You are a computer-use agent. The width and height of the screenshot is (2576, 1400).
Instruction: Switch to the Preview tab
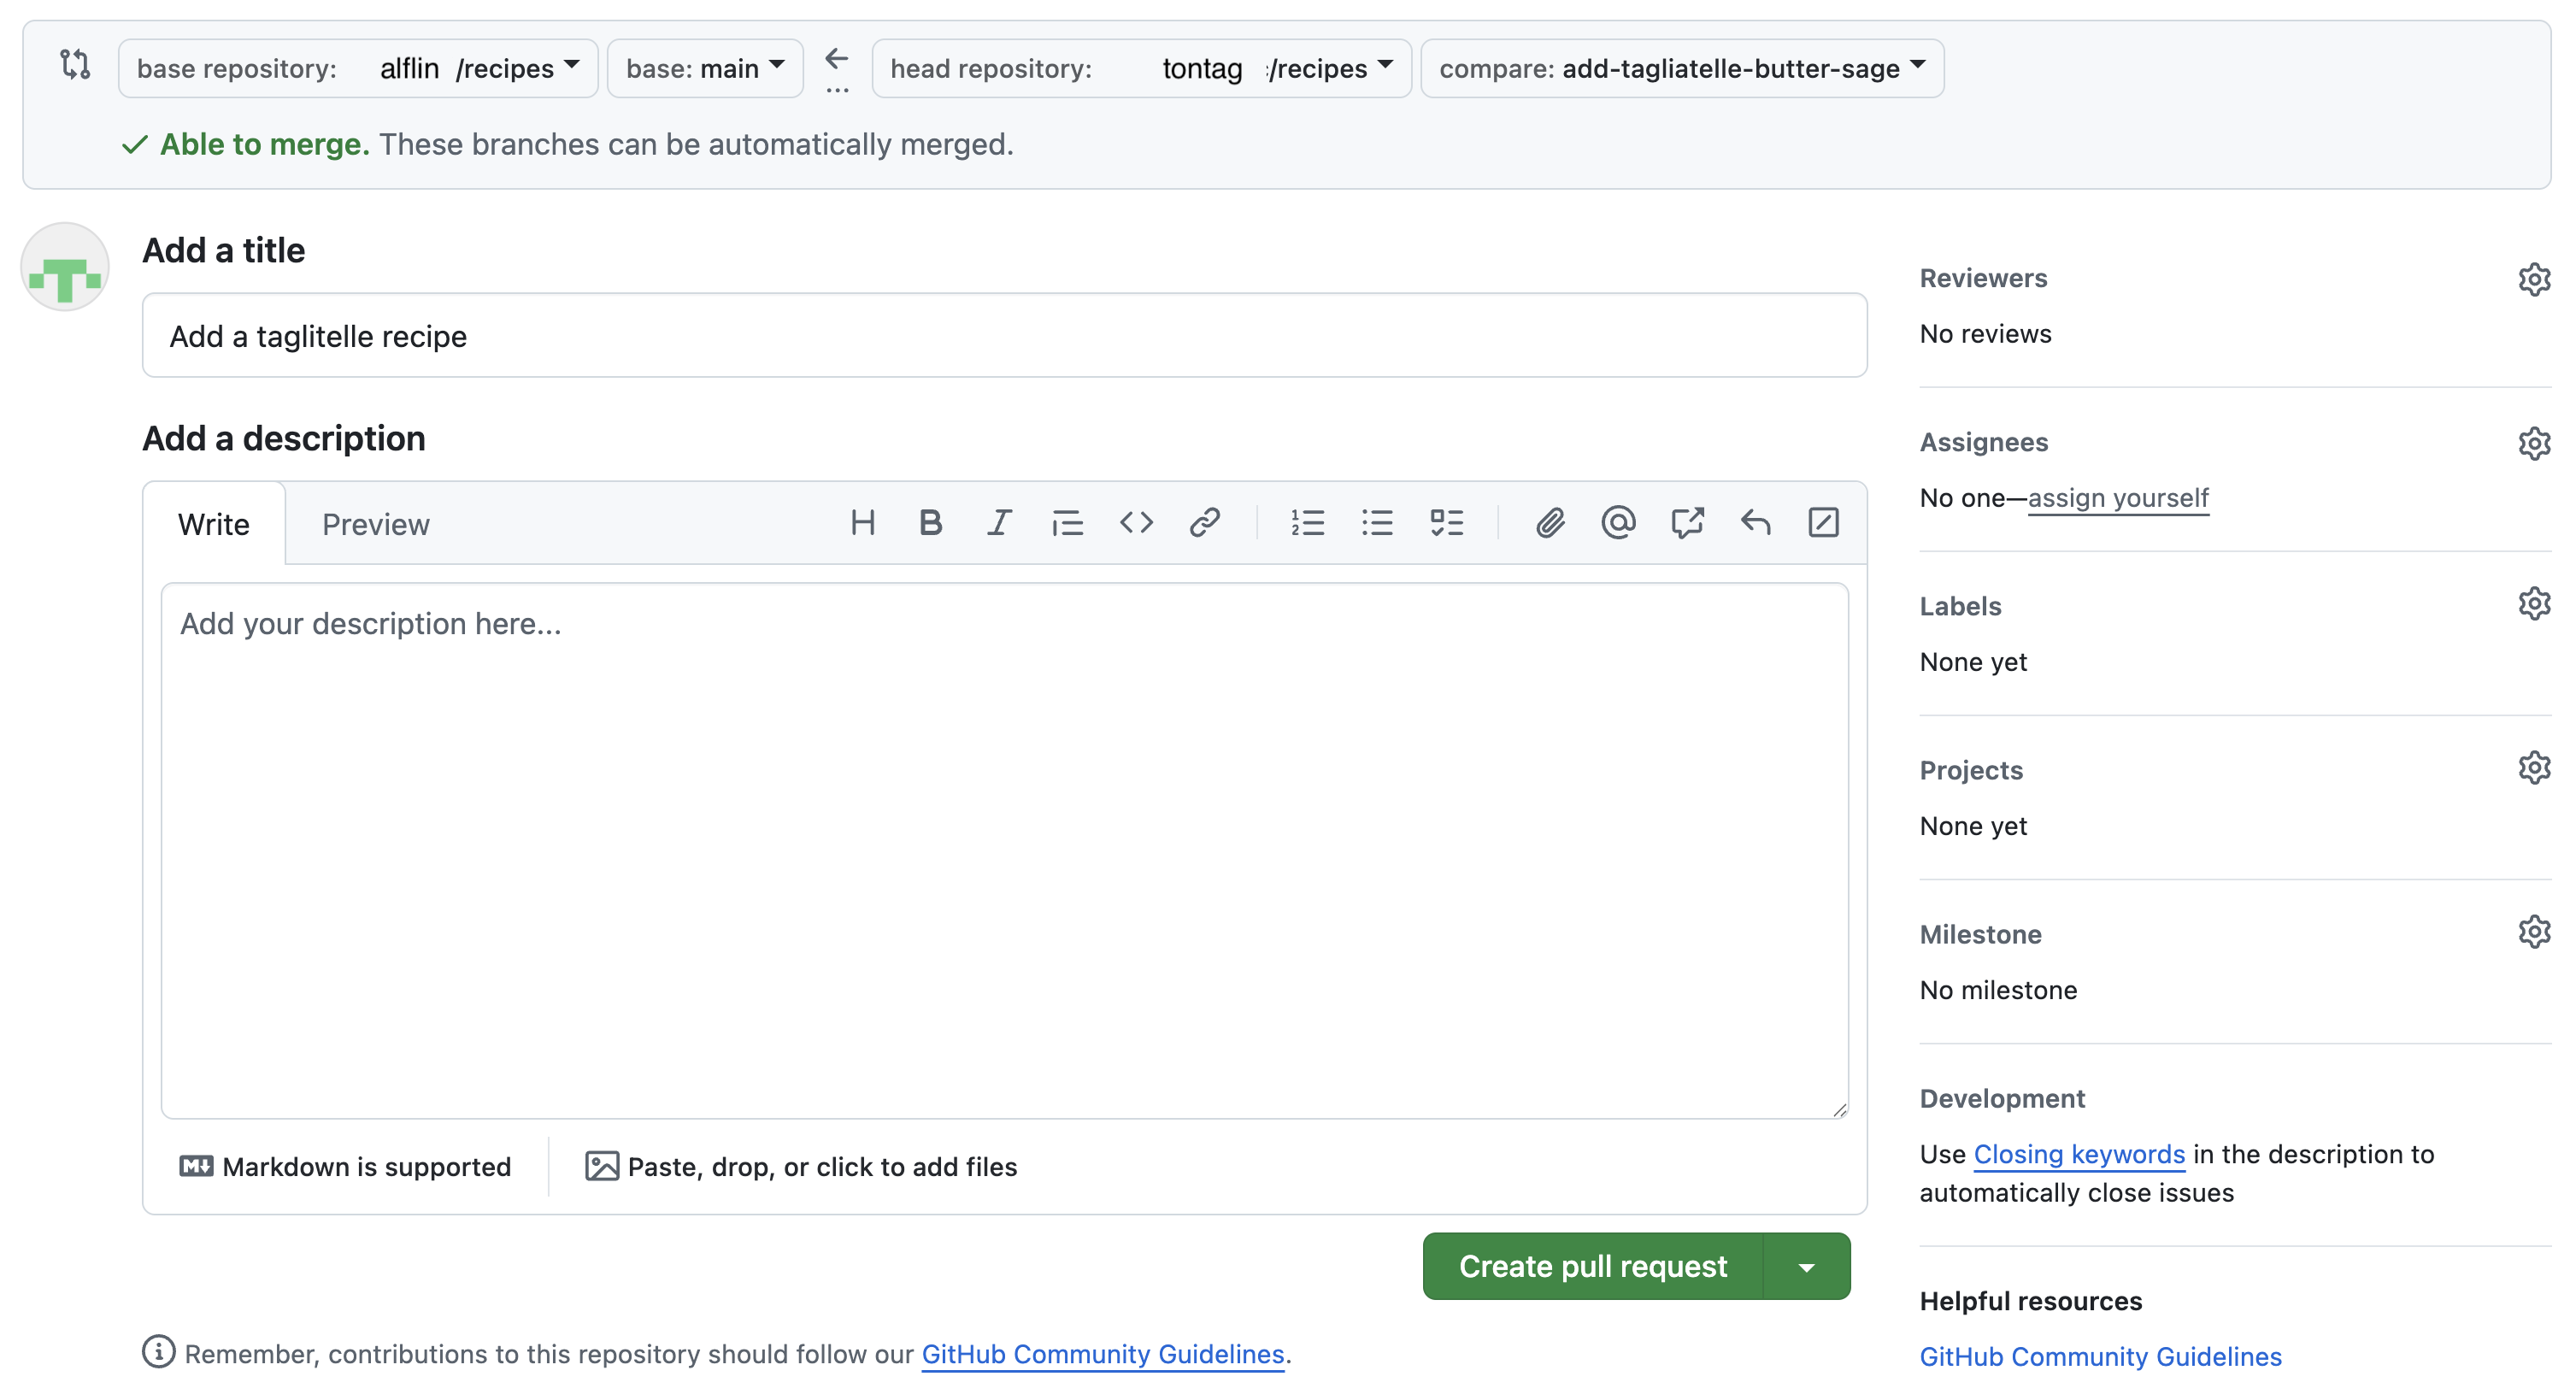click(376, 524)
